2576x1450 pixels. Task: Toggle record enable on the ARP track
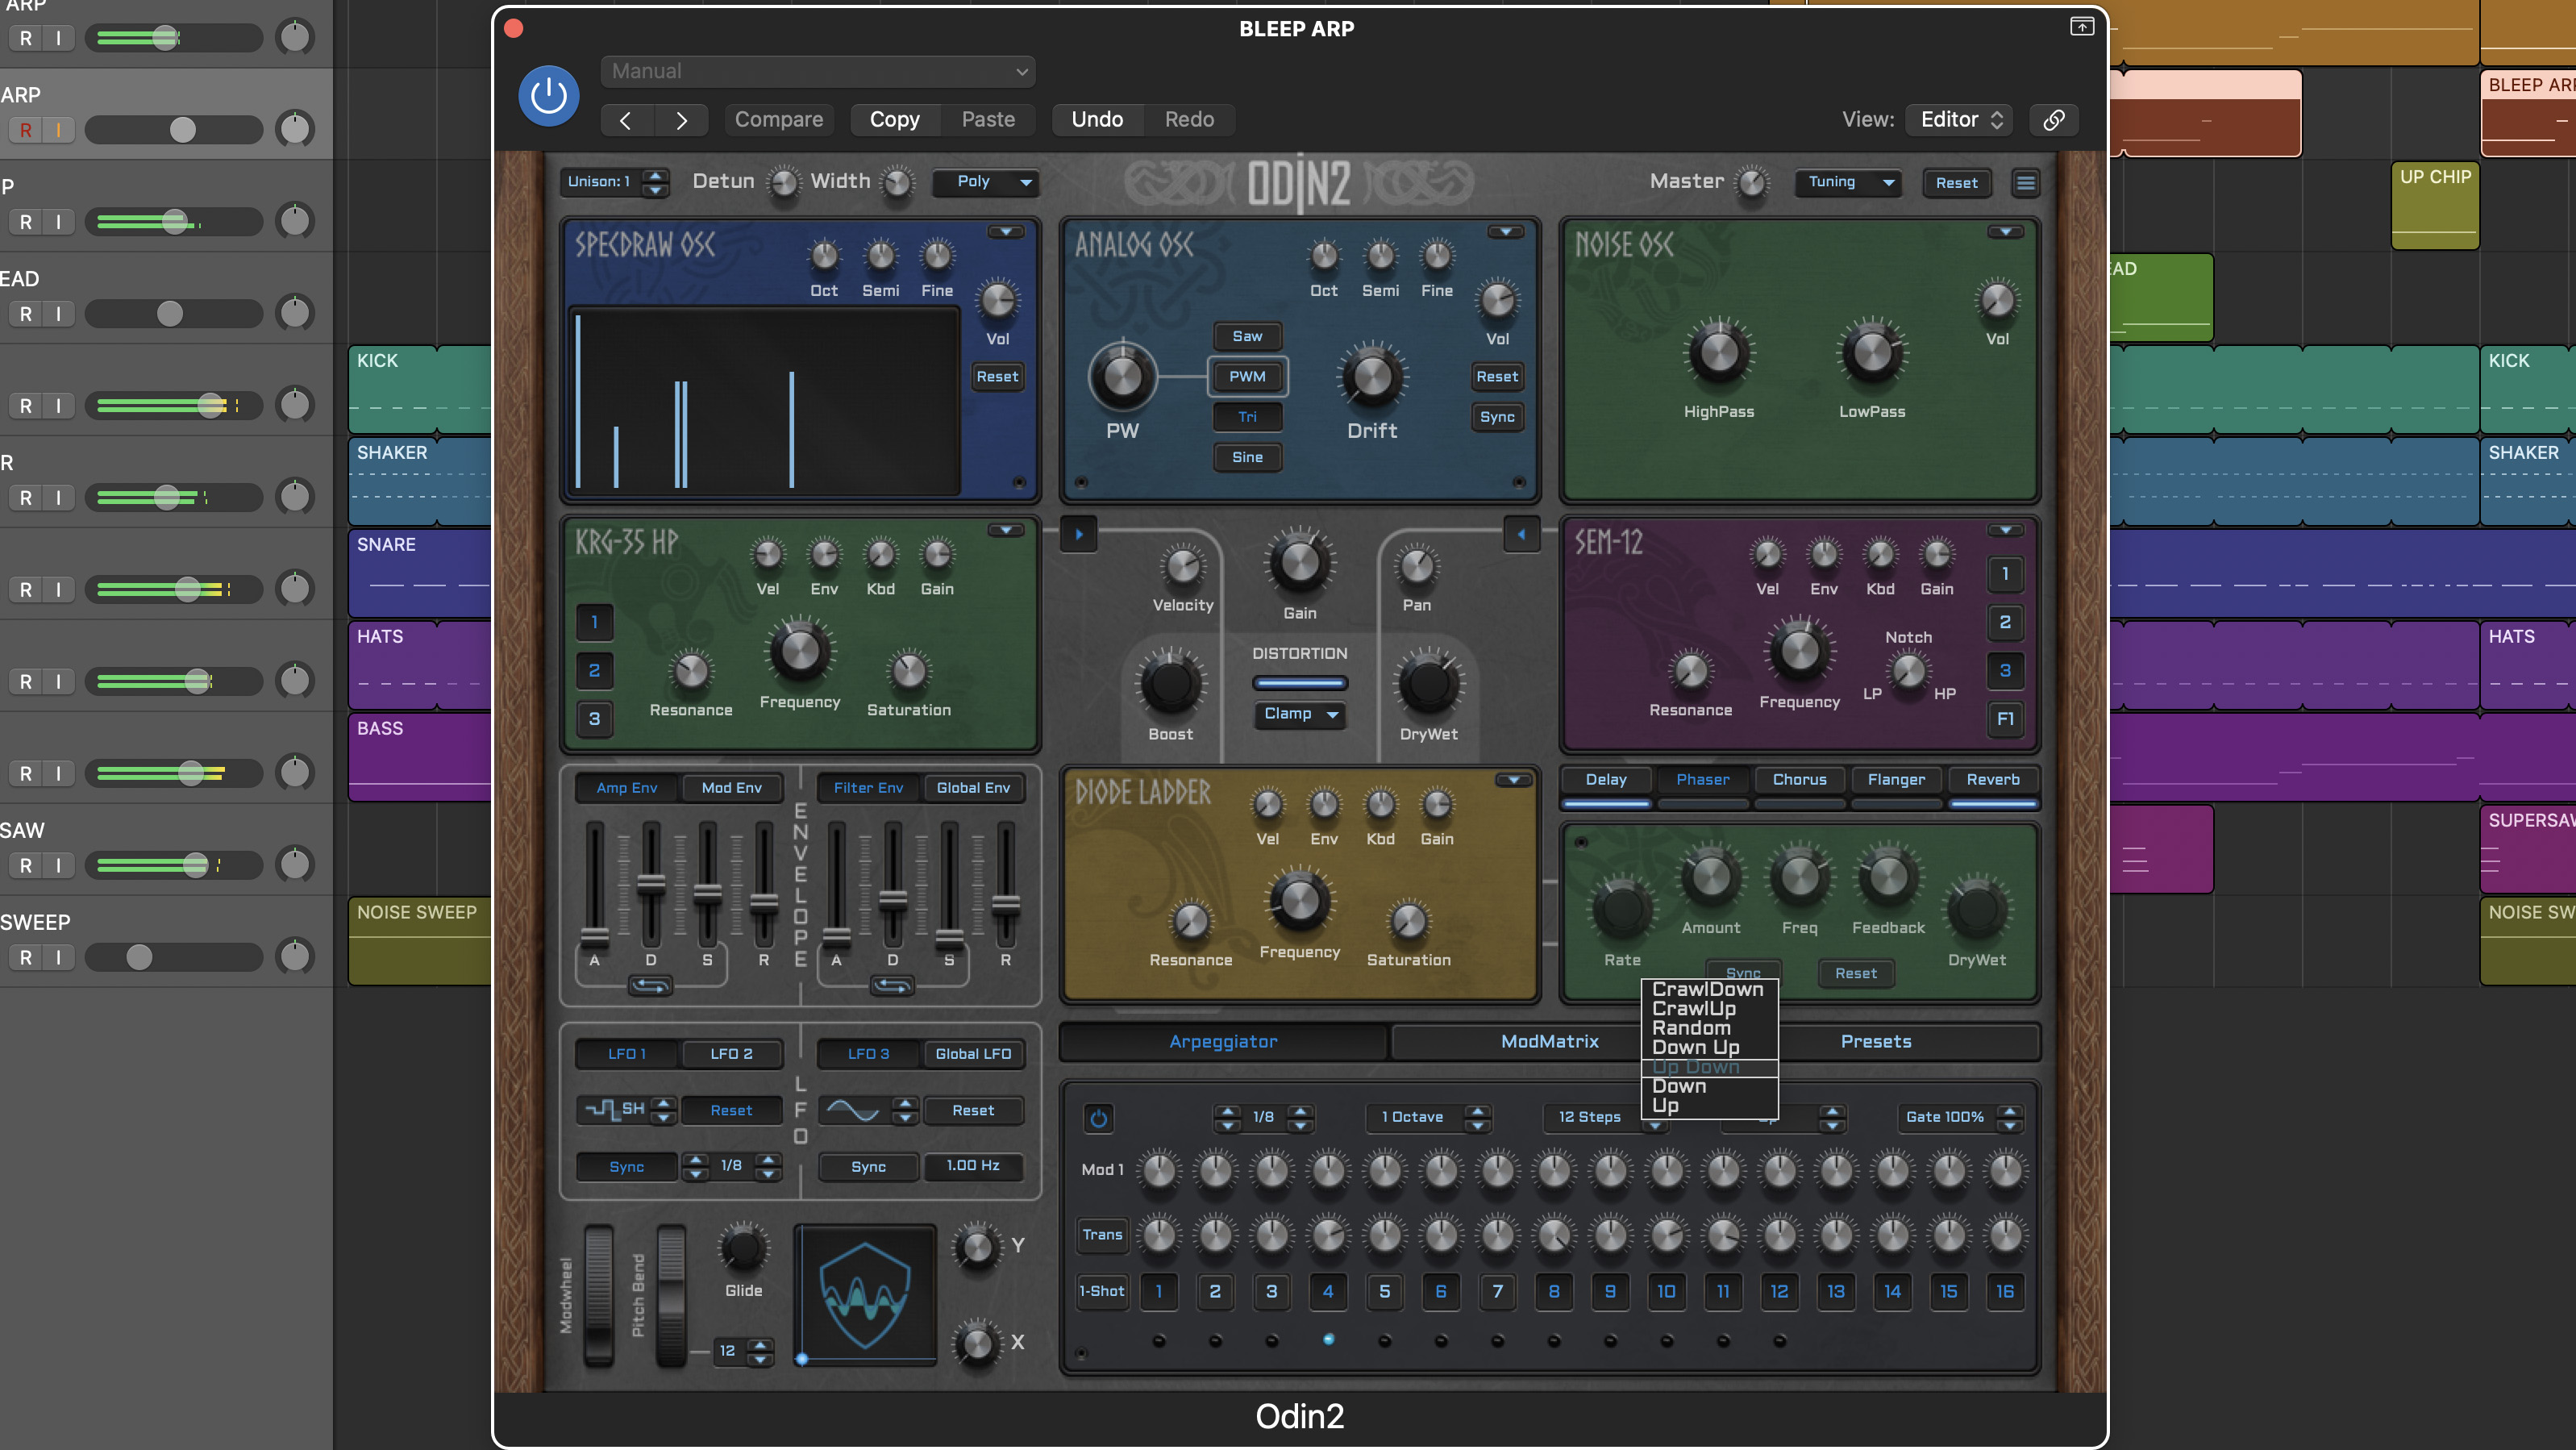[26, 130]
